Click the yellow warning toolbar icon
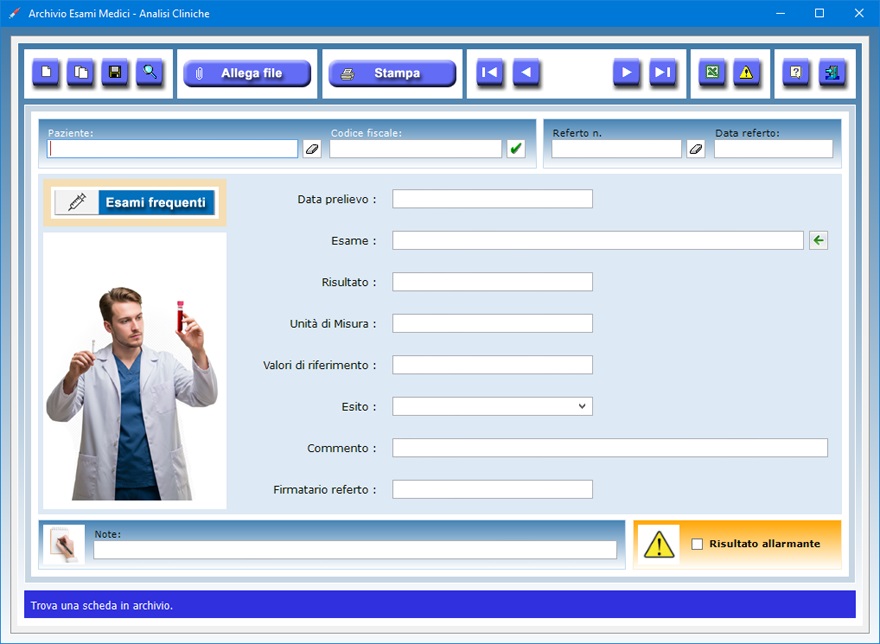Viewport: 880px width, 644px height. pyautogui.click(x=746, y=73)
